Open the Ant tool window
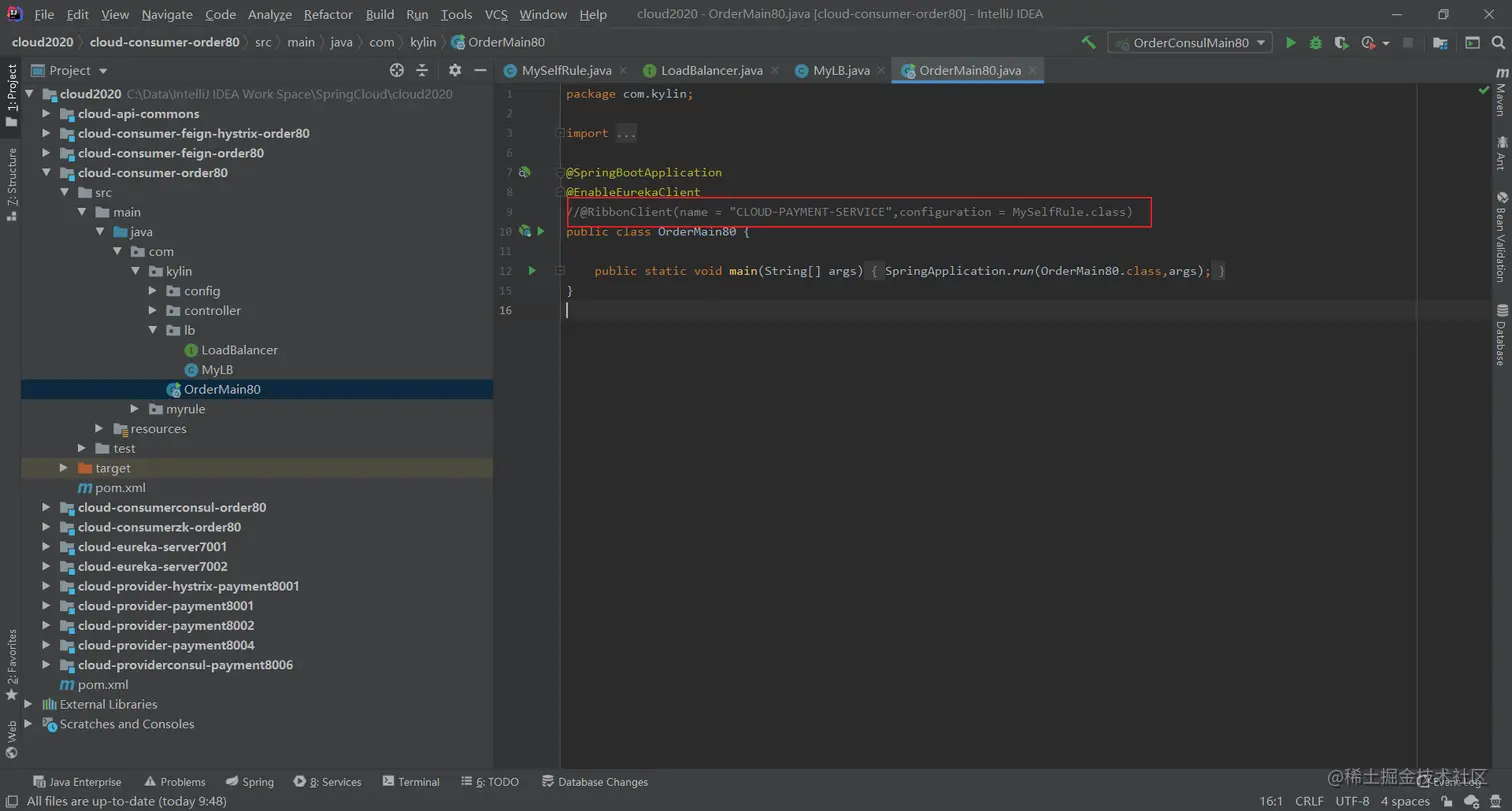 point(1501,153)
